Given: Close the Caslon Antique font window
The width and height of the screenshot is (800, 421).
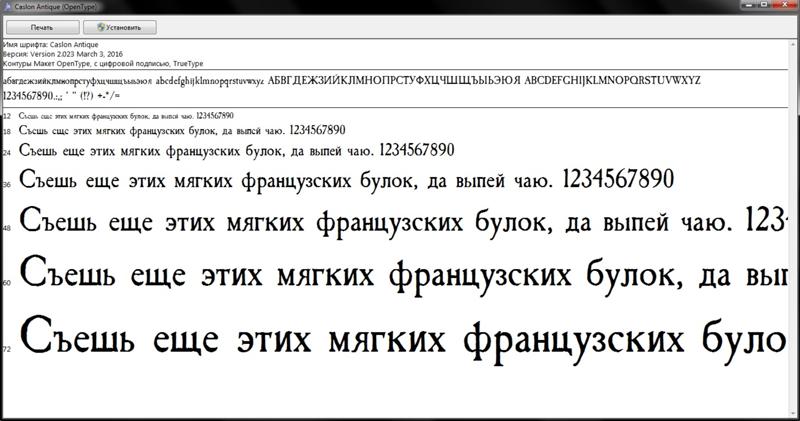Looking at the screenshot, I should 785,5.
